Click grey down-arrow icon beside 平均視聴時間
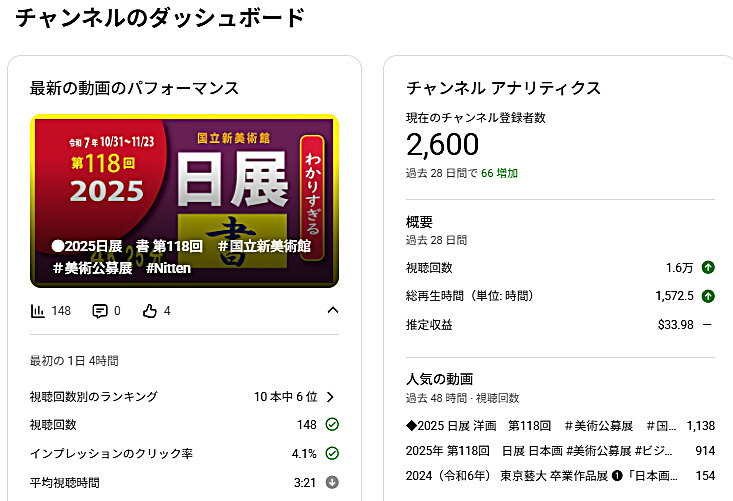This screenshot has width=733, height=501. pos(332,482)
